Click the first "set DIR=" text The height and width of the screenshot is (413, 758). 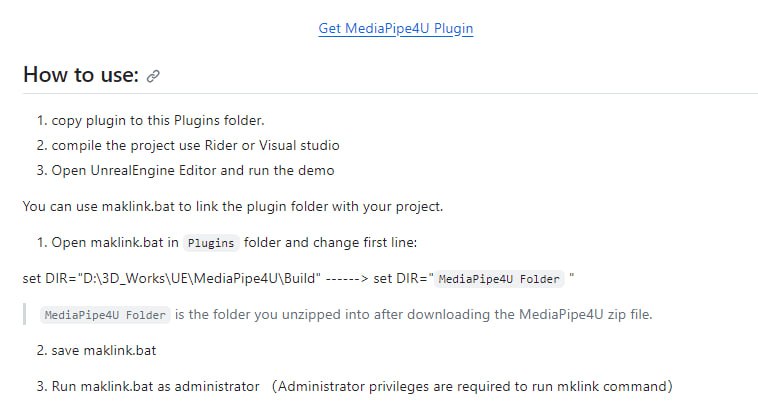[x=49, y=278]
